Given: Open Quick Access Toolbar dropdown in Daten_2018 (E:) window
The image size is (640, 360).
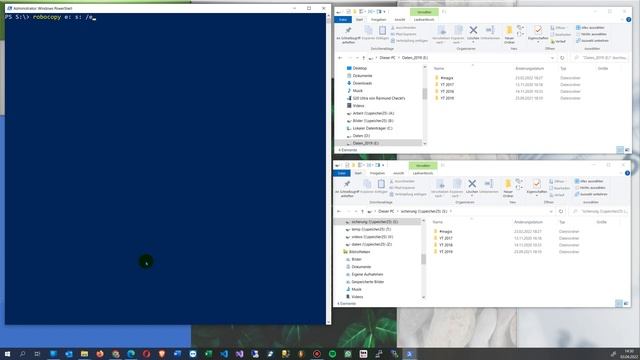Looking at the screenshot, I should tap(384, 12).
